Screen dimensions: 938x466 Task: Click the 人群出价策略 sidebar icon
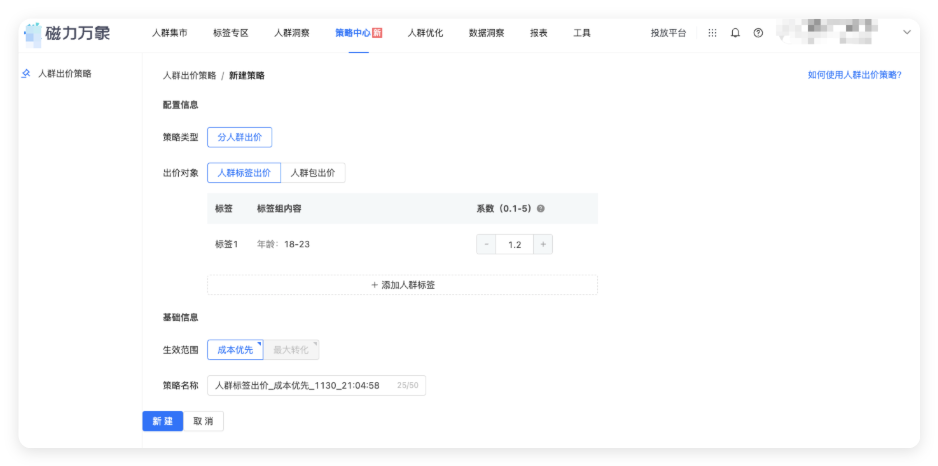pyautogui.click(x=26, y=74)
